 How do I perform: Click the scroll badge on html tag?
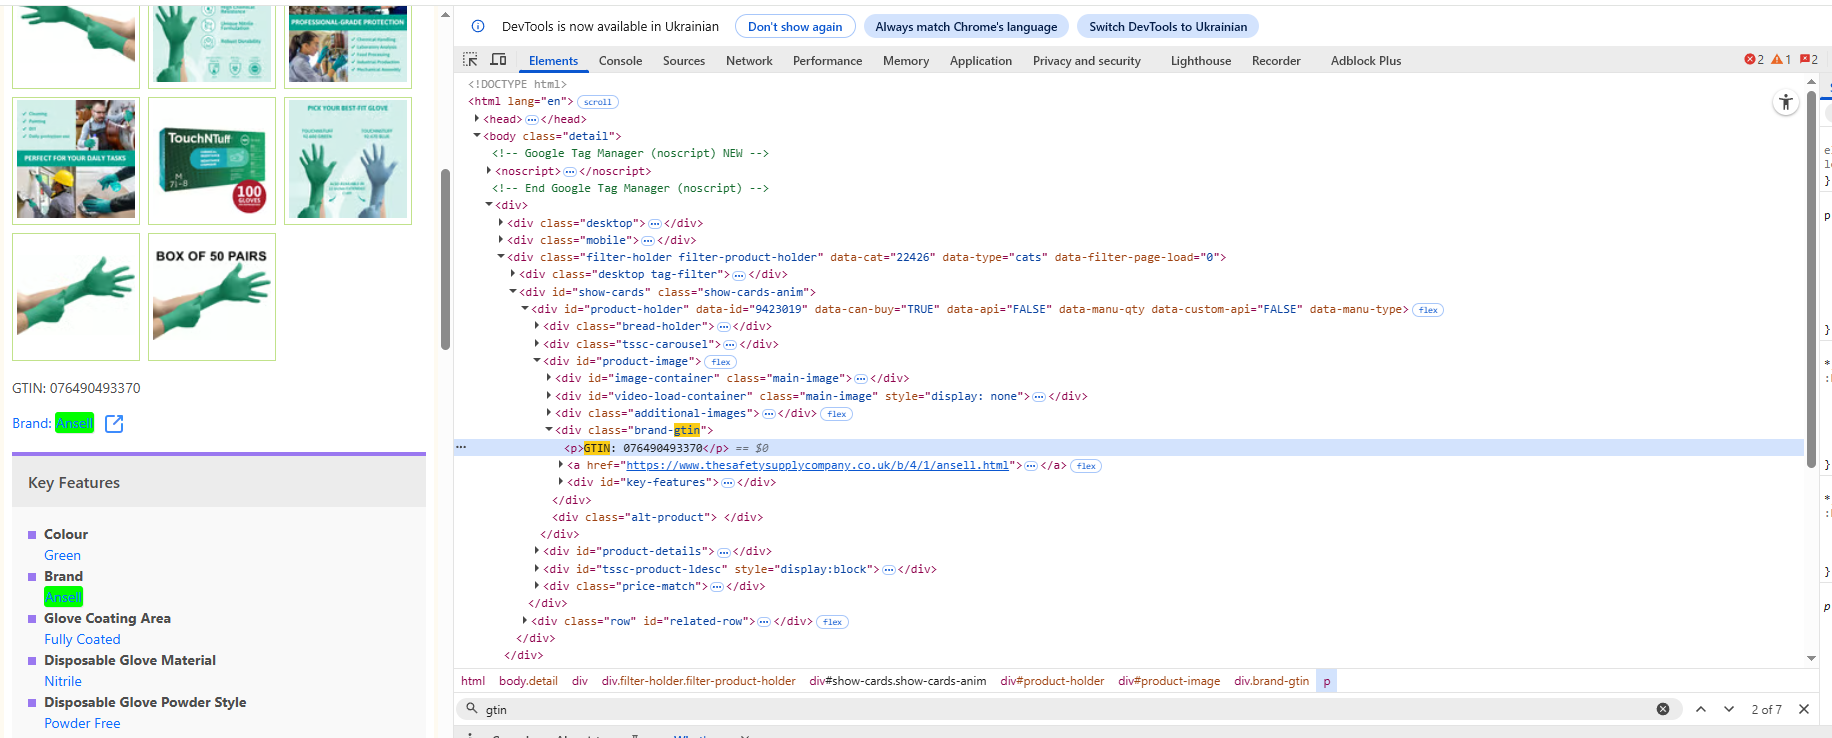click(598, 102)
